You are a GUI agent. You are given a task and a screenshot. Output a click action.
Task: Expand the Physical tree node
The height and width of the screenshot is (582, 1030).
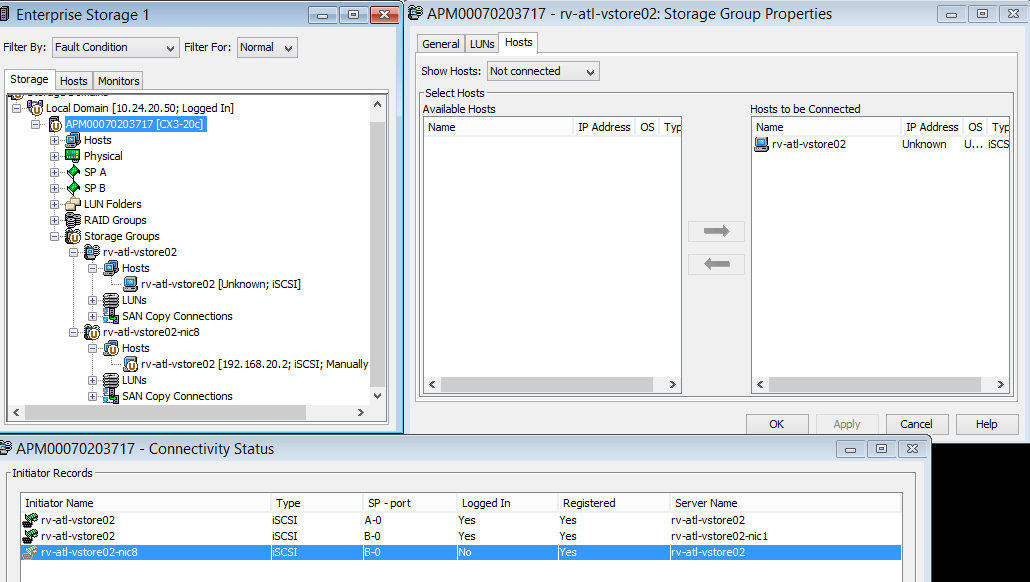(x=55, y=156)
